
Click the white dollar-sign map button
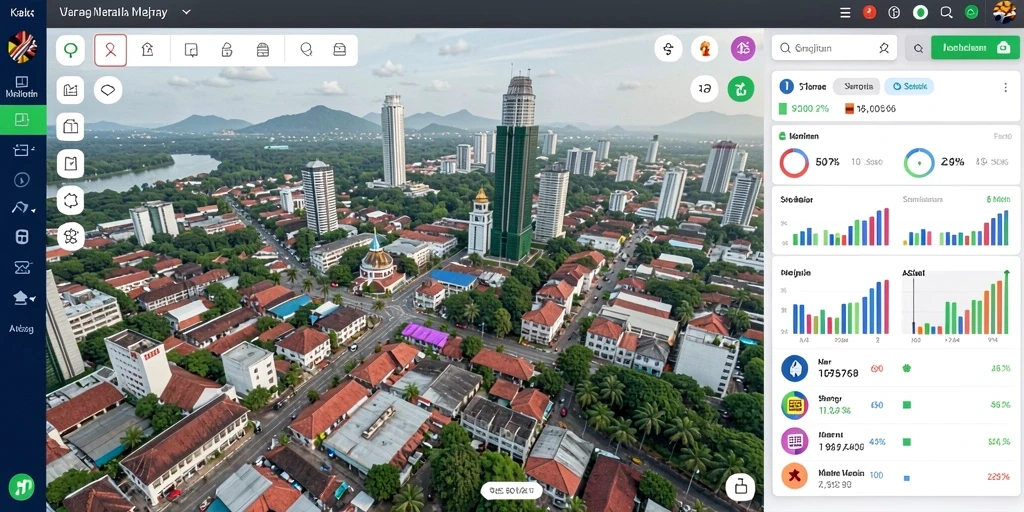pos(668,48)
